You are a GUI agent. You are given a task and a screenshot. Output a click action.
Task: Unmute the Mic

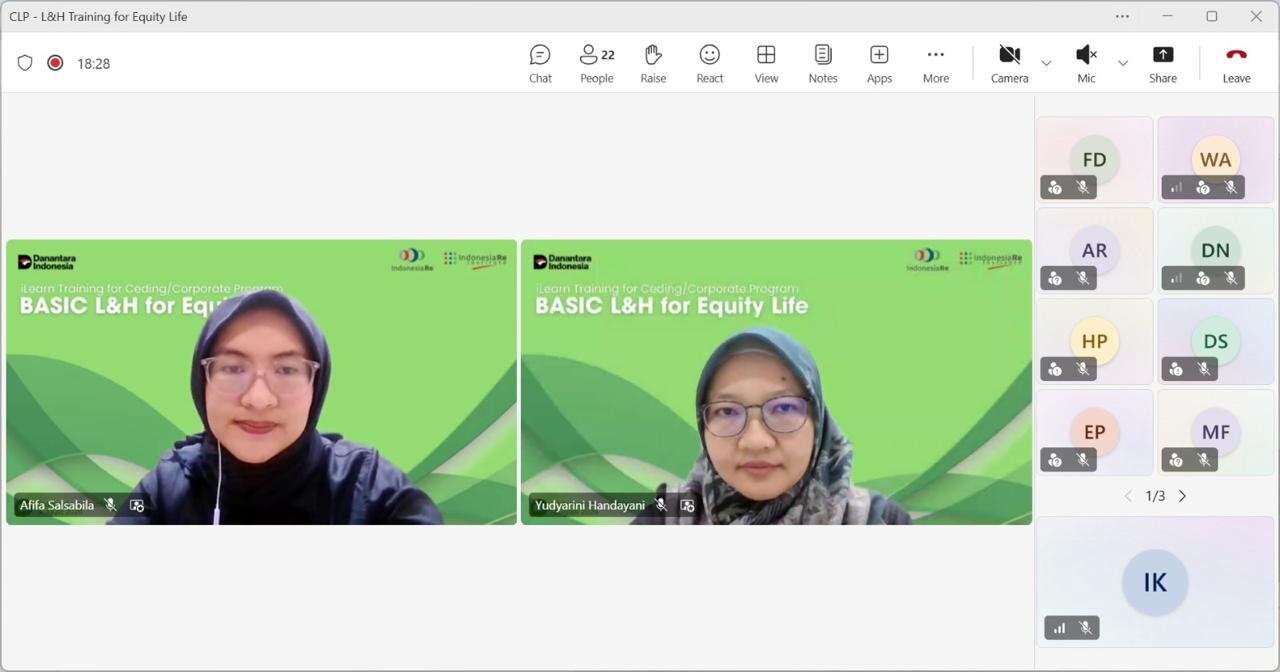[1086, 64]
